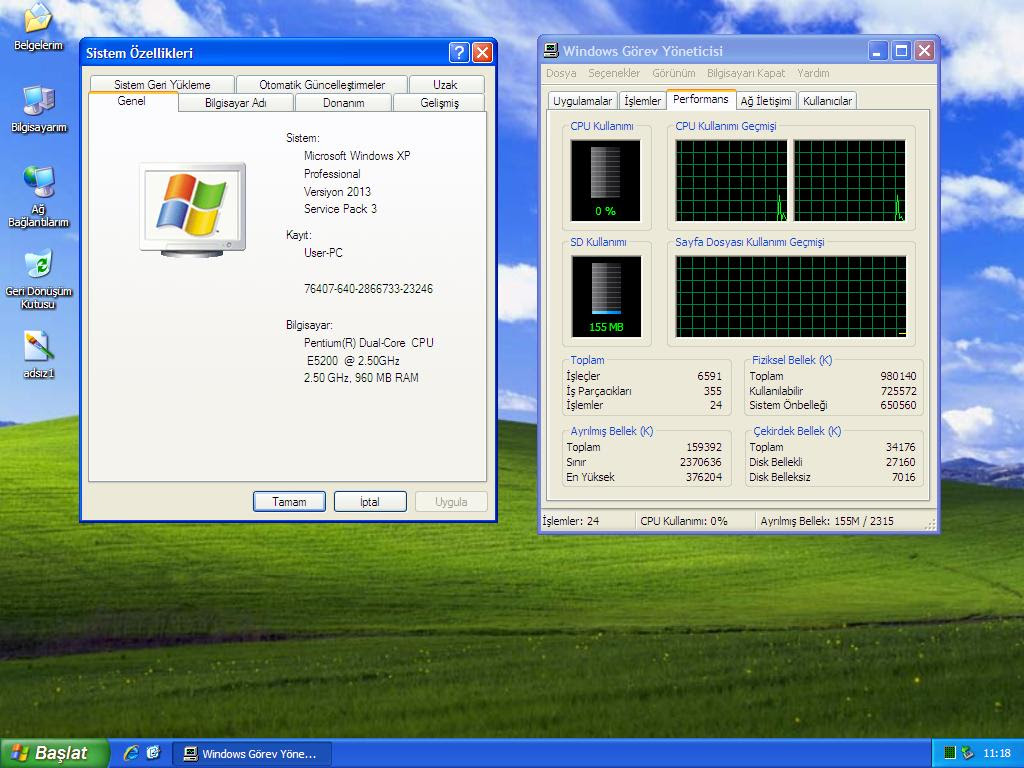The height and width of the screenshot is (768, 1024).
Task: Click the 2.50 GHz, 960 MB RAM text
Action: (x=361, y=377)
